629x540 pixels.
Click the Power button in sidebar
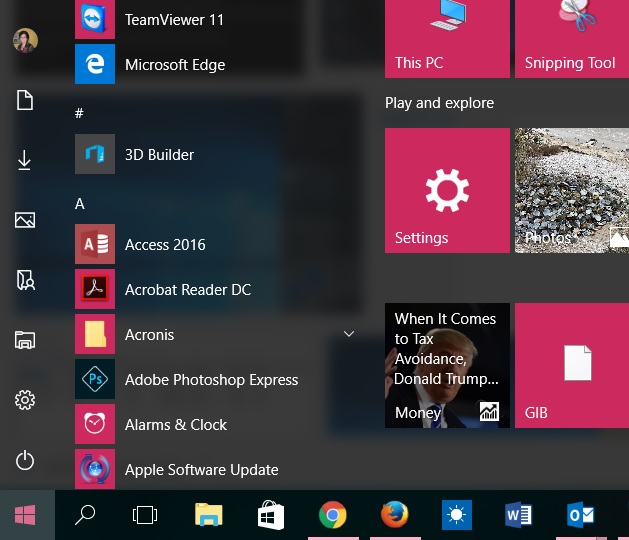click(25, 460)
